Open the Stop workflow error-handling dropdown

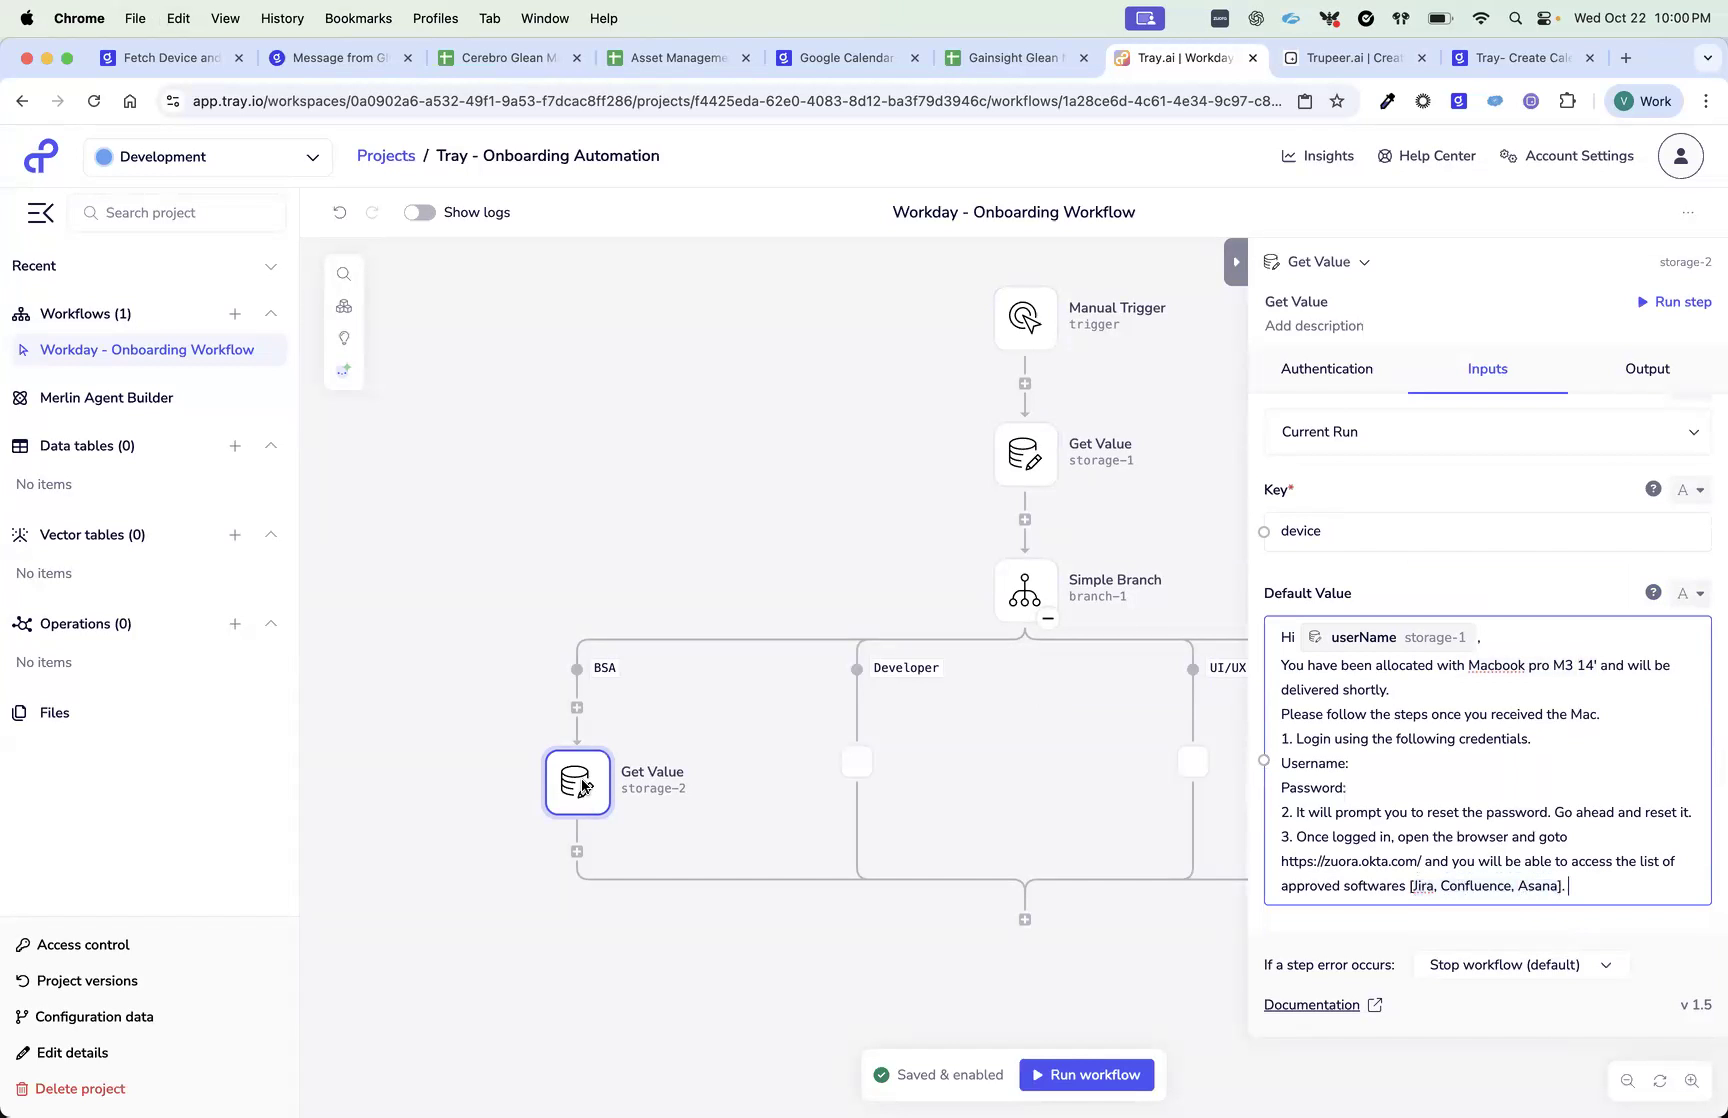click(x=1519, y=964)
